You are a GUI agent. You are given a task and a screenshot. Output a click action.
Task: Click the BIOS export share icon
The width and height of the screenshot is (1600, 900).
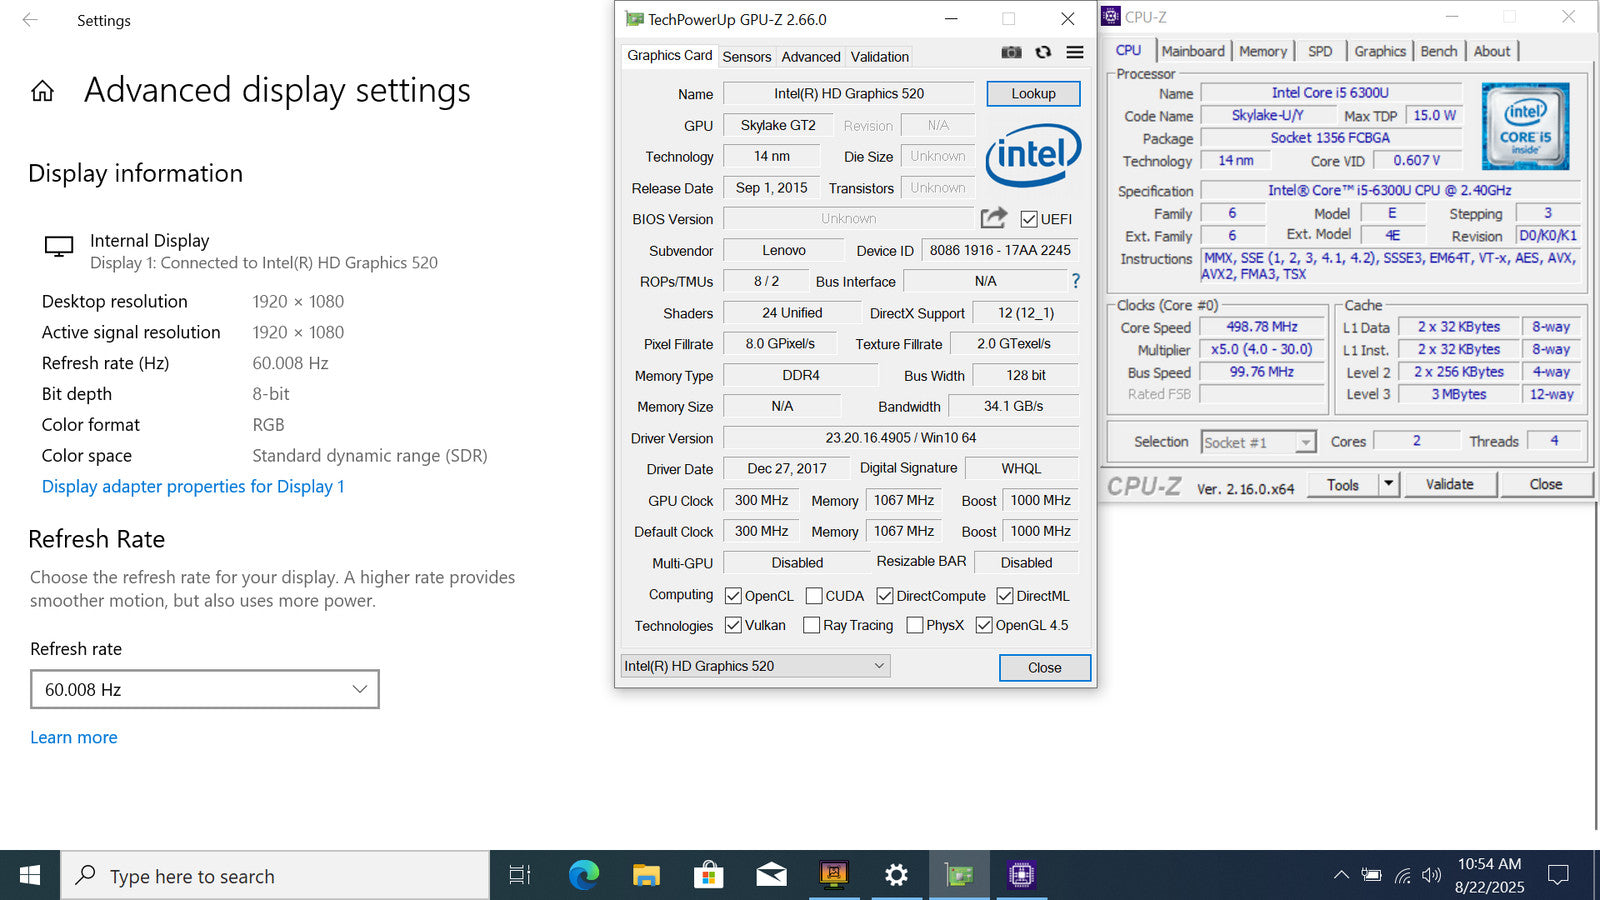(993, 218)
